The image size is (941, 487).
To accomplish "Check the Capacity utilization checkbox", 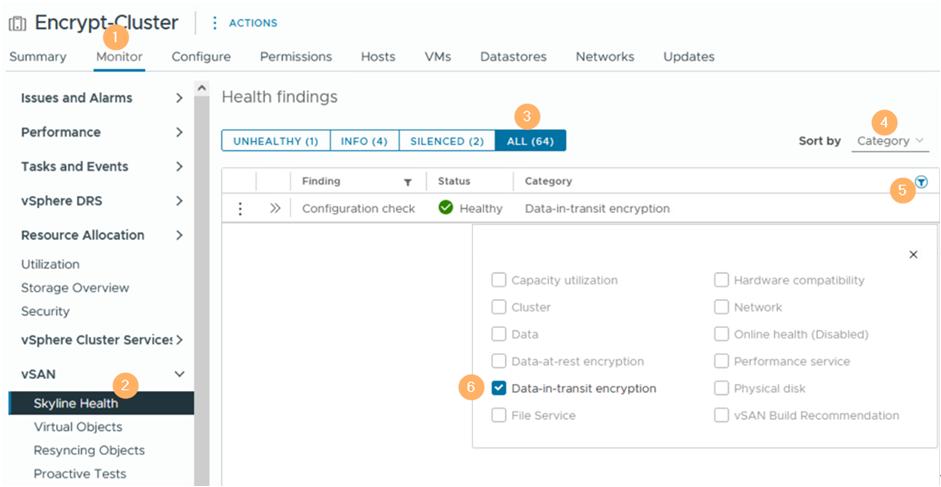I will coord(499,280).
